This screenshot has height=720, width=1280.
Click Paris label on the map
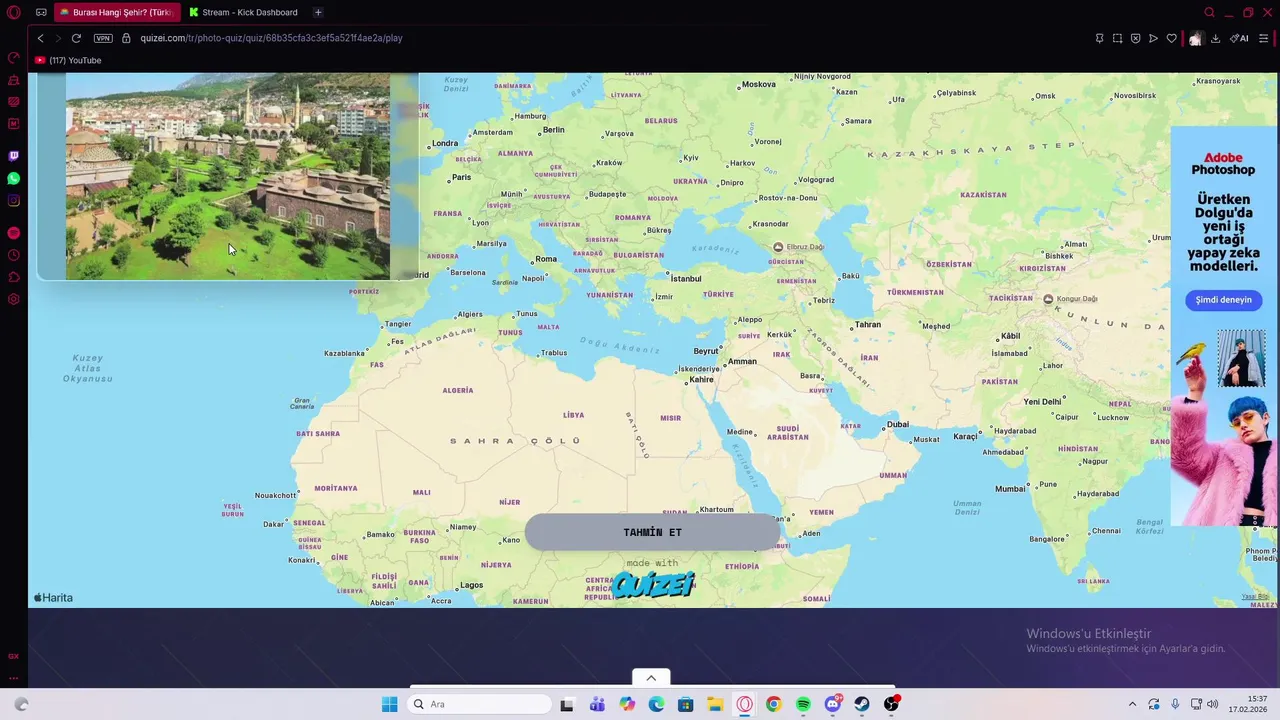[461, 177]
